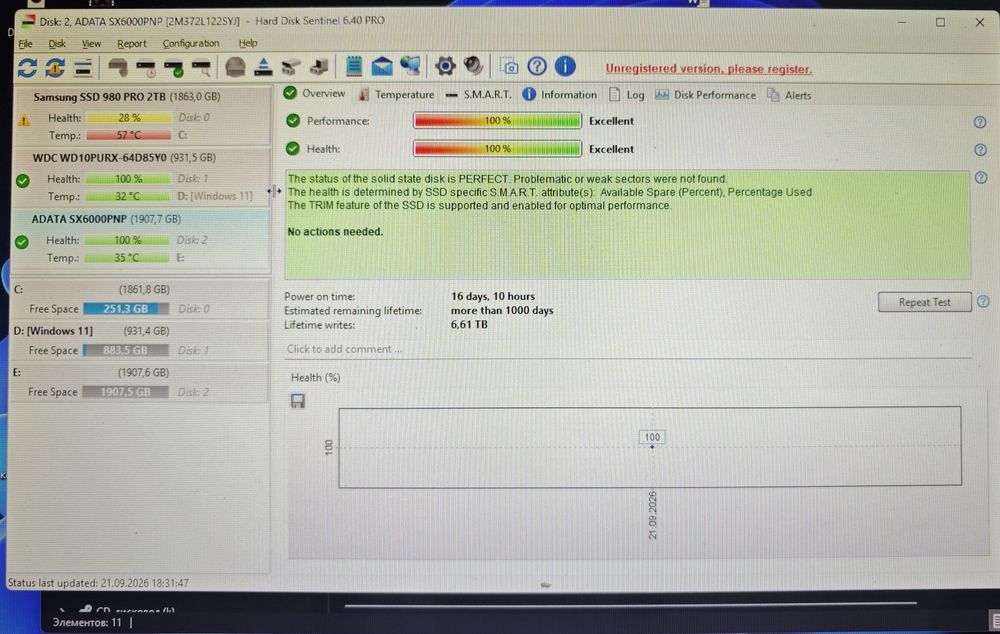Select partition C: (1861,8 GB)

click(x=140, y=299)
